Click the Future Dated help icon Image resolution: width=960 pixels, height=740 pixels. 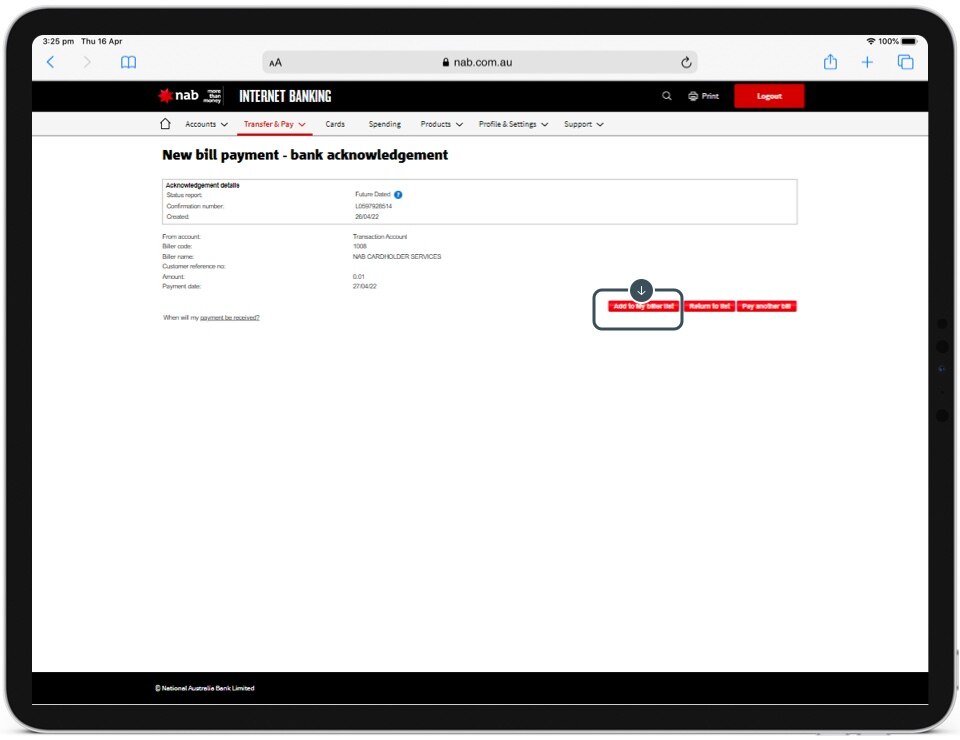click(398, 195)
